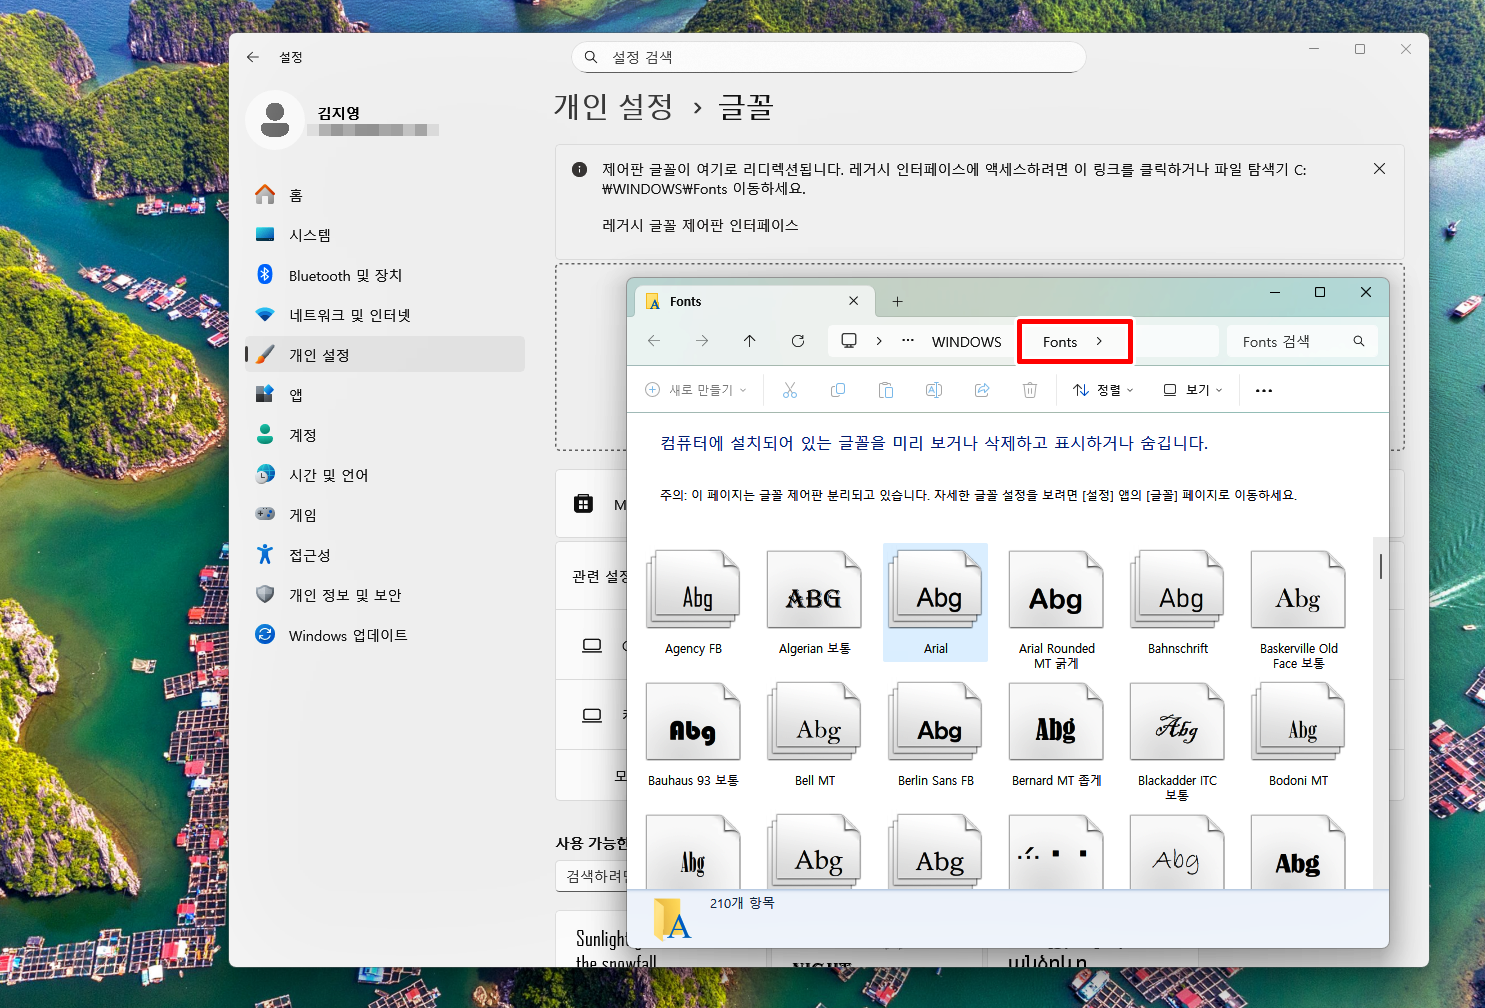The width and height of the screenshot is (1485, 1008).
Task: Open 레거시 글꼴 제어판 인터페이스 link
Action: pyautogui.click(x=700, y=225)
